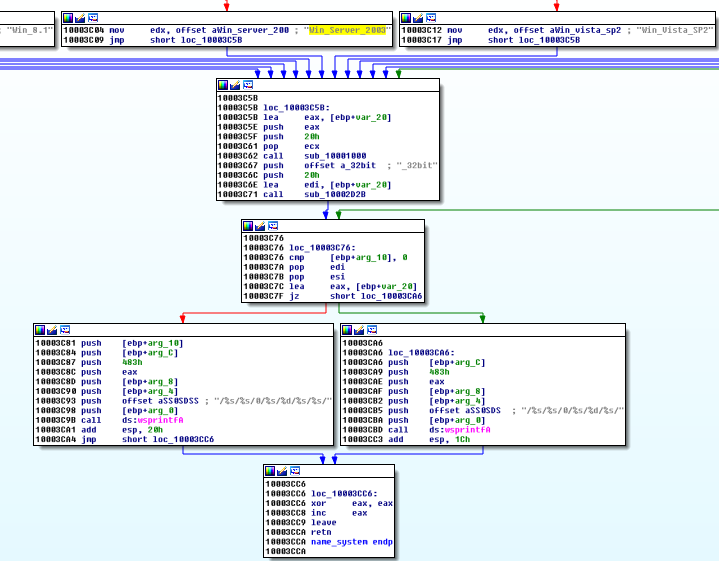
Task: Click pencil edit icon of loc_10003C76 block
Action: coord(260,226)
